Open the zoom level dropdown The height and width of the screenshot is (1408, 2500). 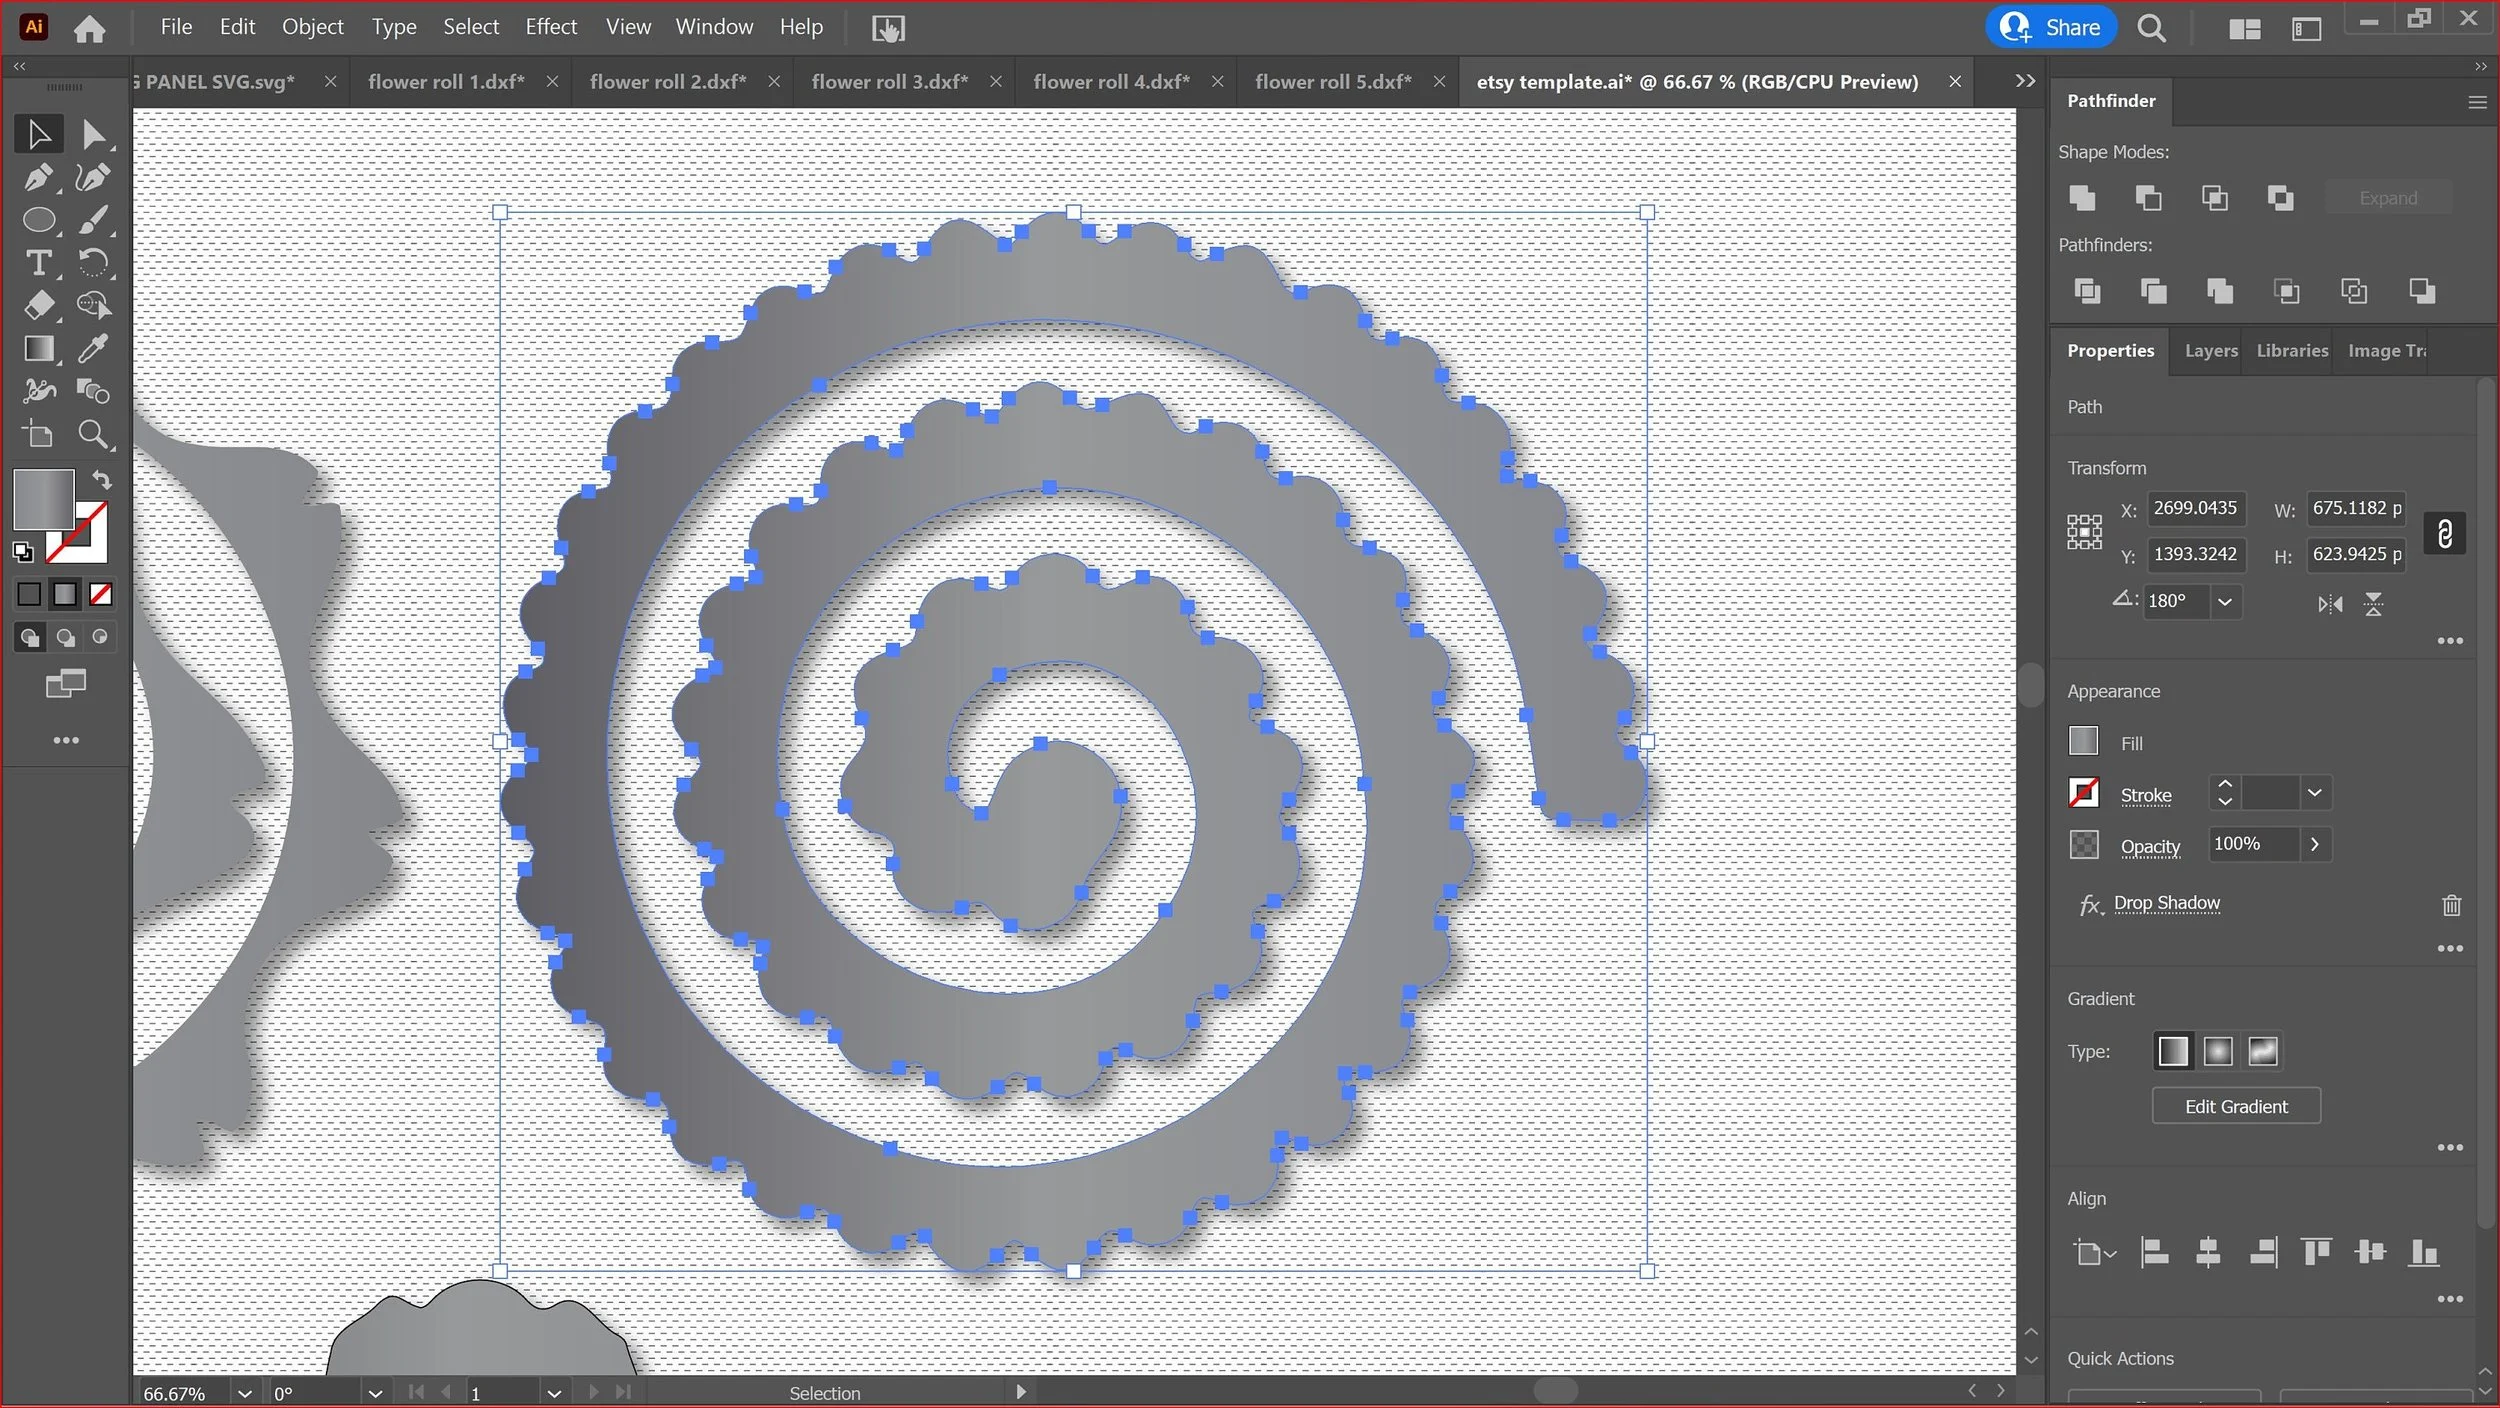(245, 1393)
